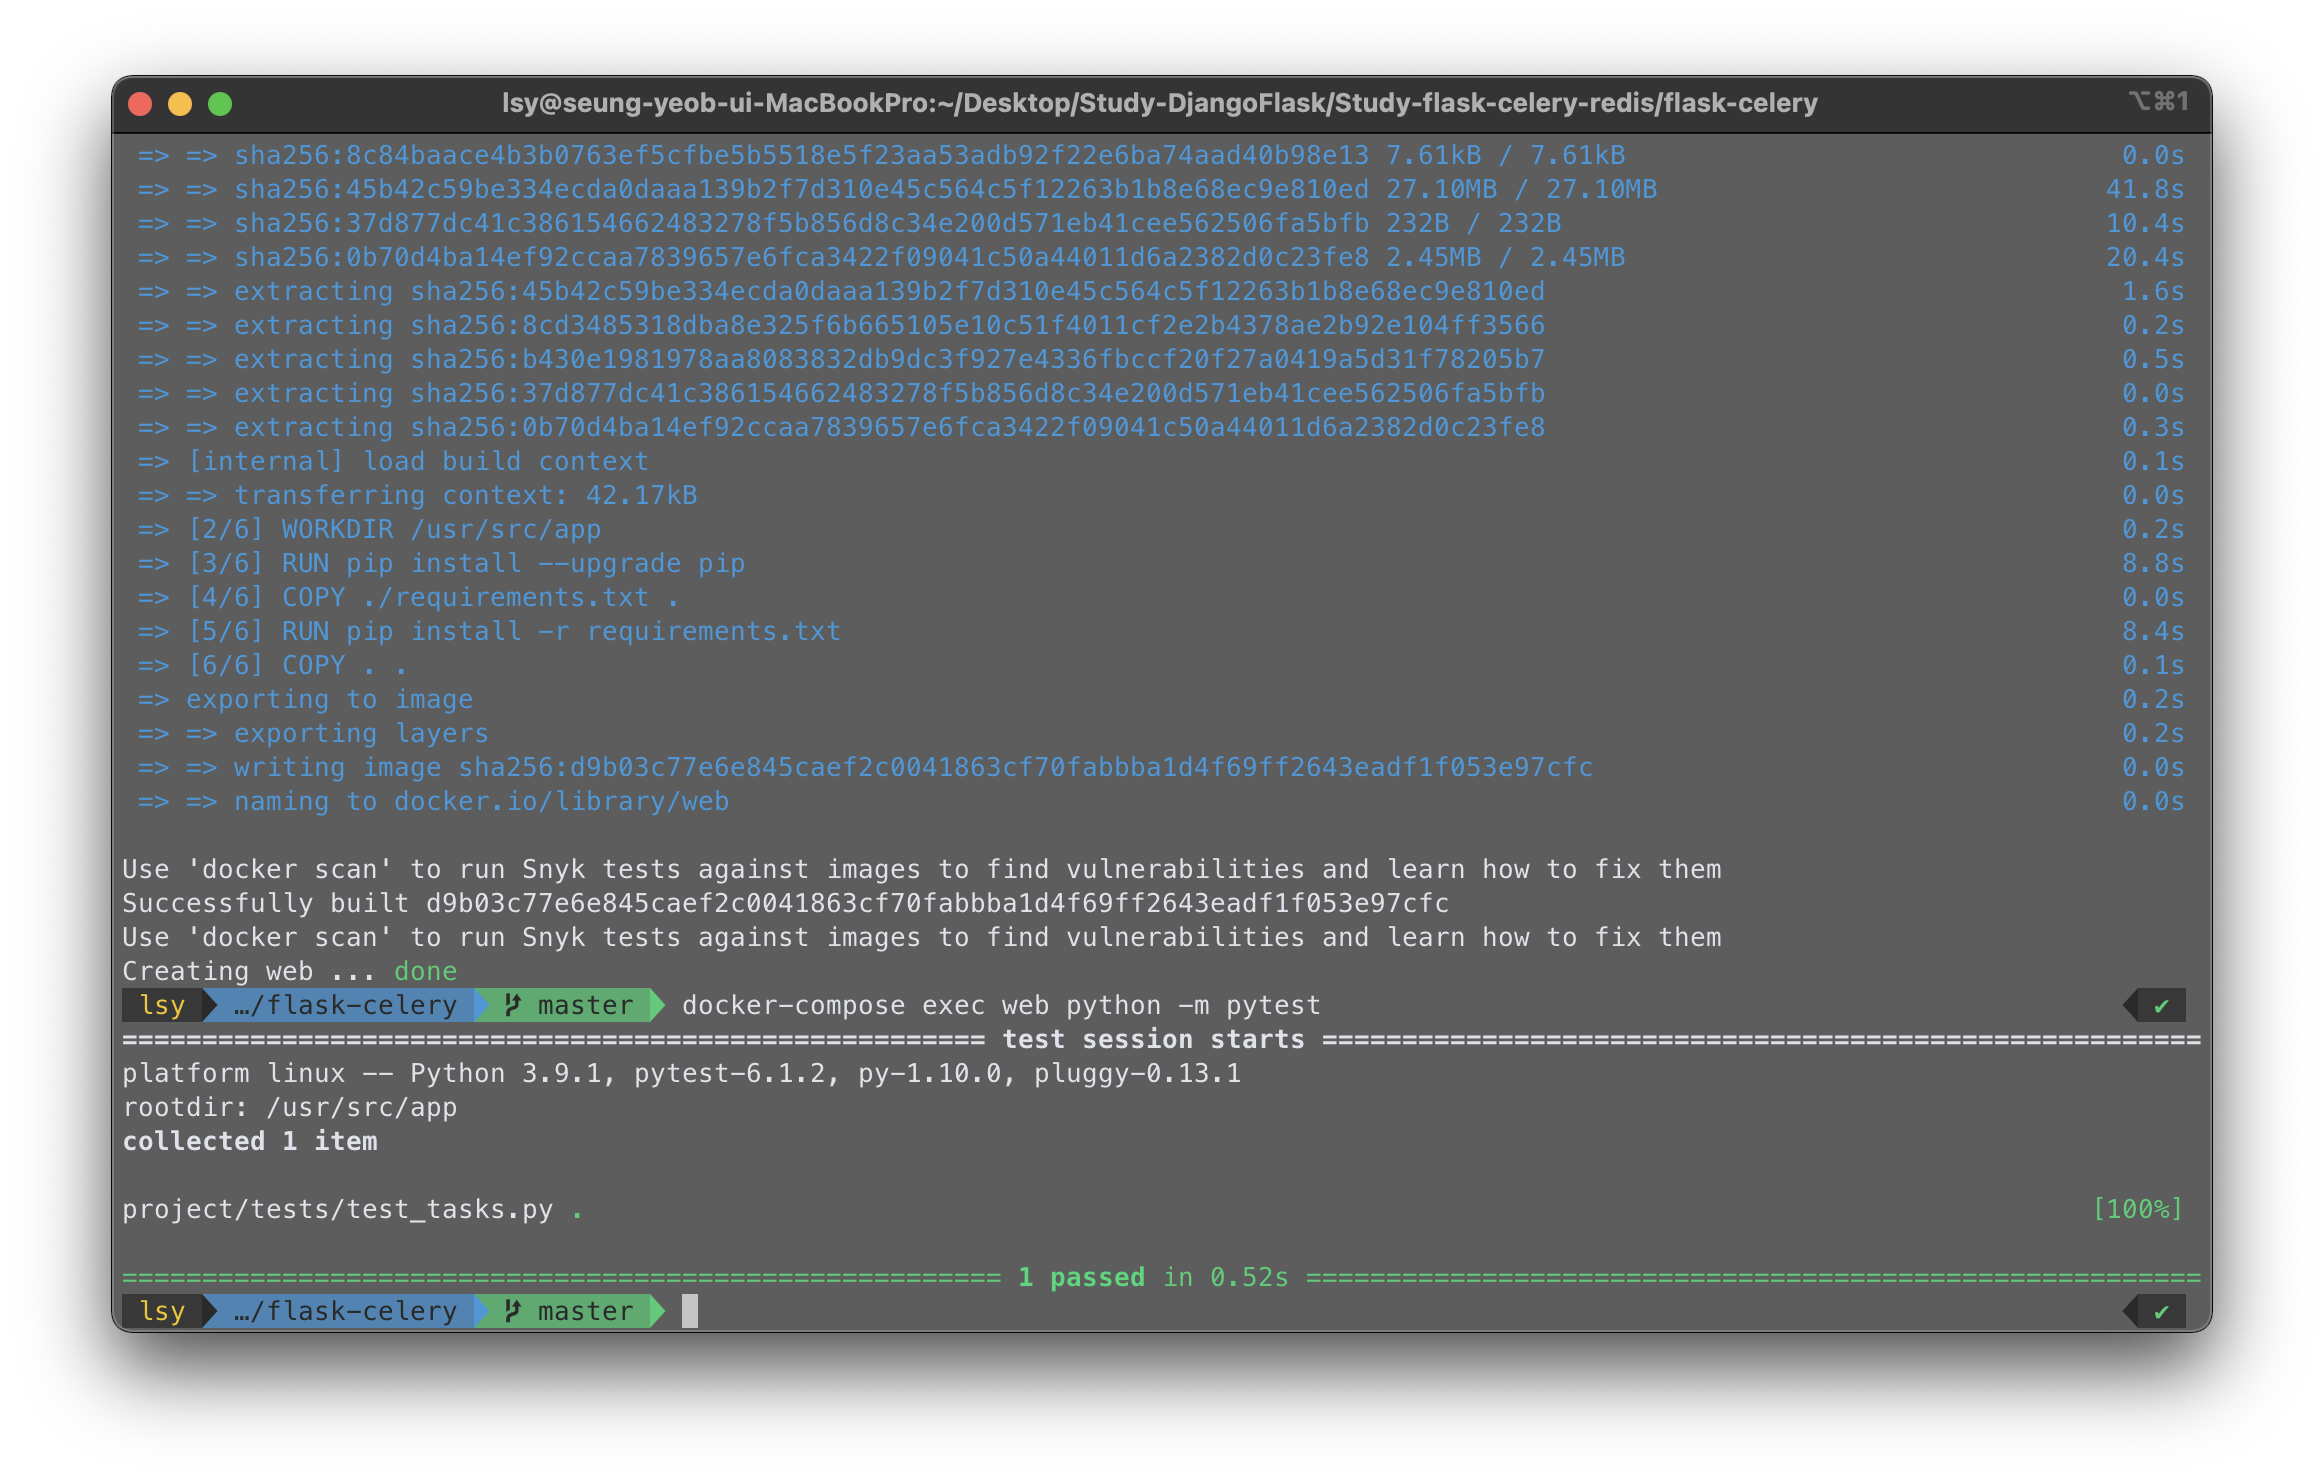This screenshot has width=2324, height=1480.
Task: Click the ⌥⌘1 shortcut indicator in titlebar
Action: coord(2160,102)
